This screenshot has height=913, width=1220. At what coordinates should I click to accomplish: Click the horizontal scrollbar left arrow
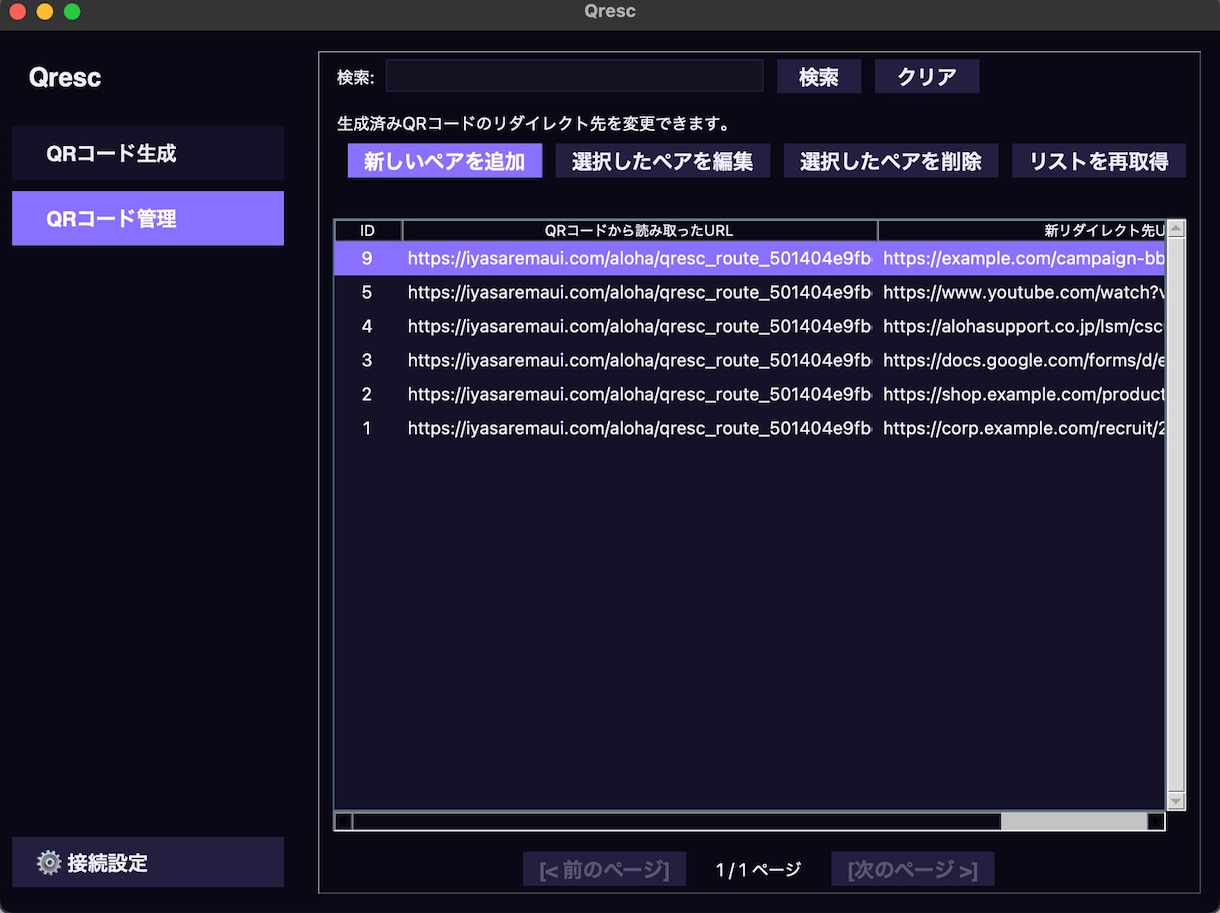(x=343, y=822)
